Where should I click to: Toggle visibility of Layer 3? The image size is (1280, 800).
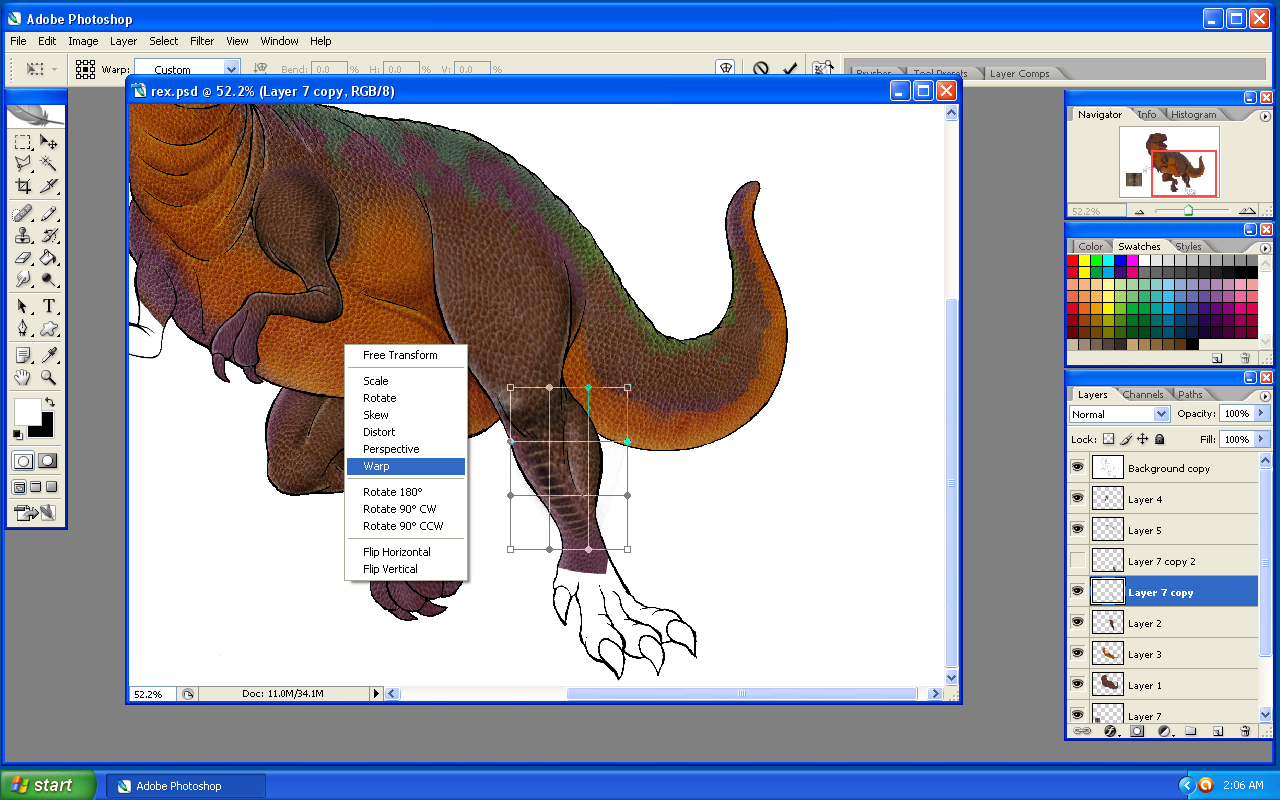(x=1077, y=654)
